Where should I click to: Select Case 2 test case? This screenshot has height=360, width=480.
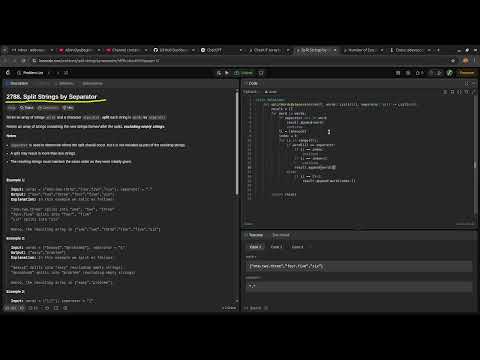point(276,247)
